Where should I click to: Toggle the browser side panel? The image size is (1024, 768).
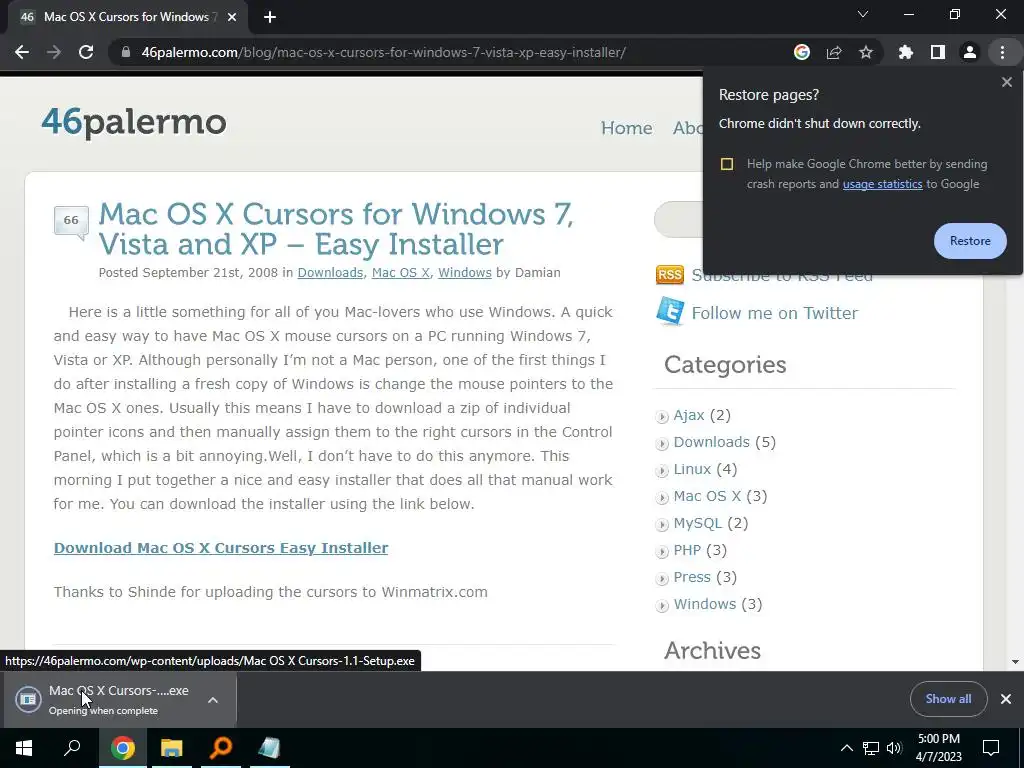tap(937, 52)
